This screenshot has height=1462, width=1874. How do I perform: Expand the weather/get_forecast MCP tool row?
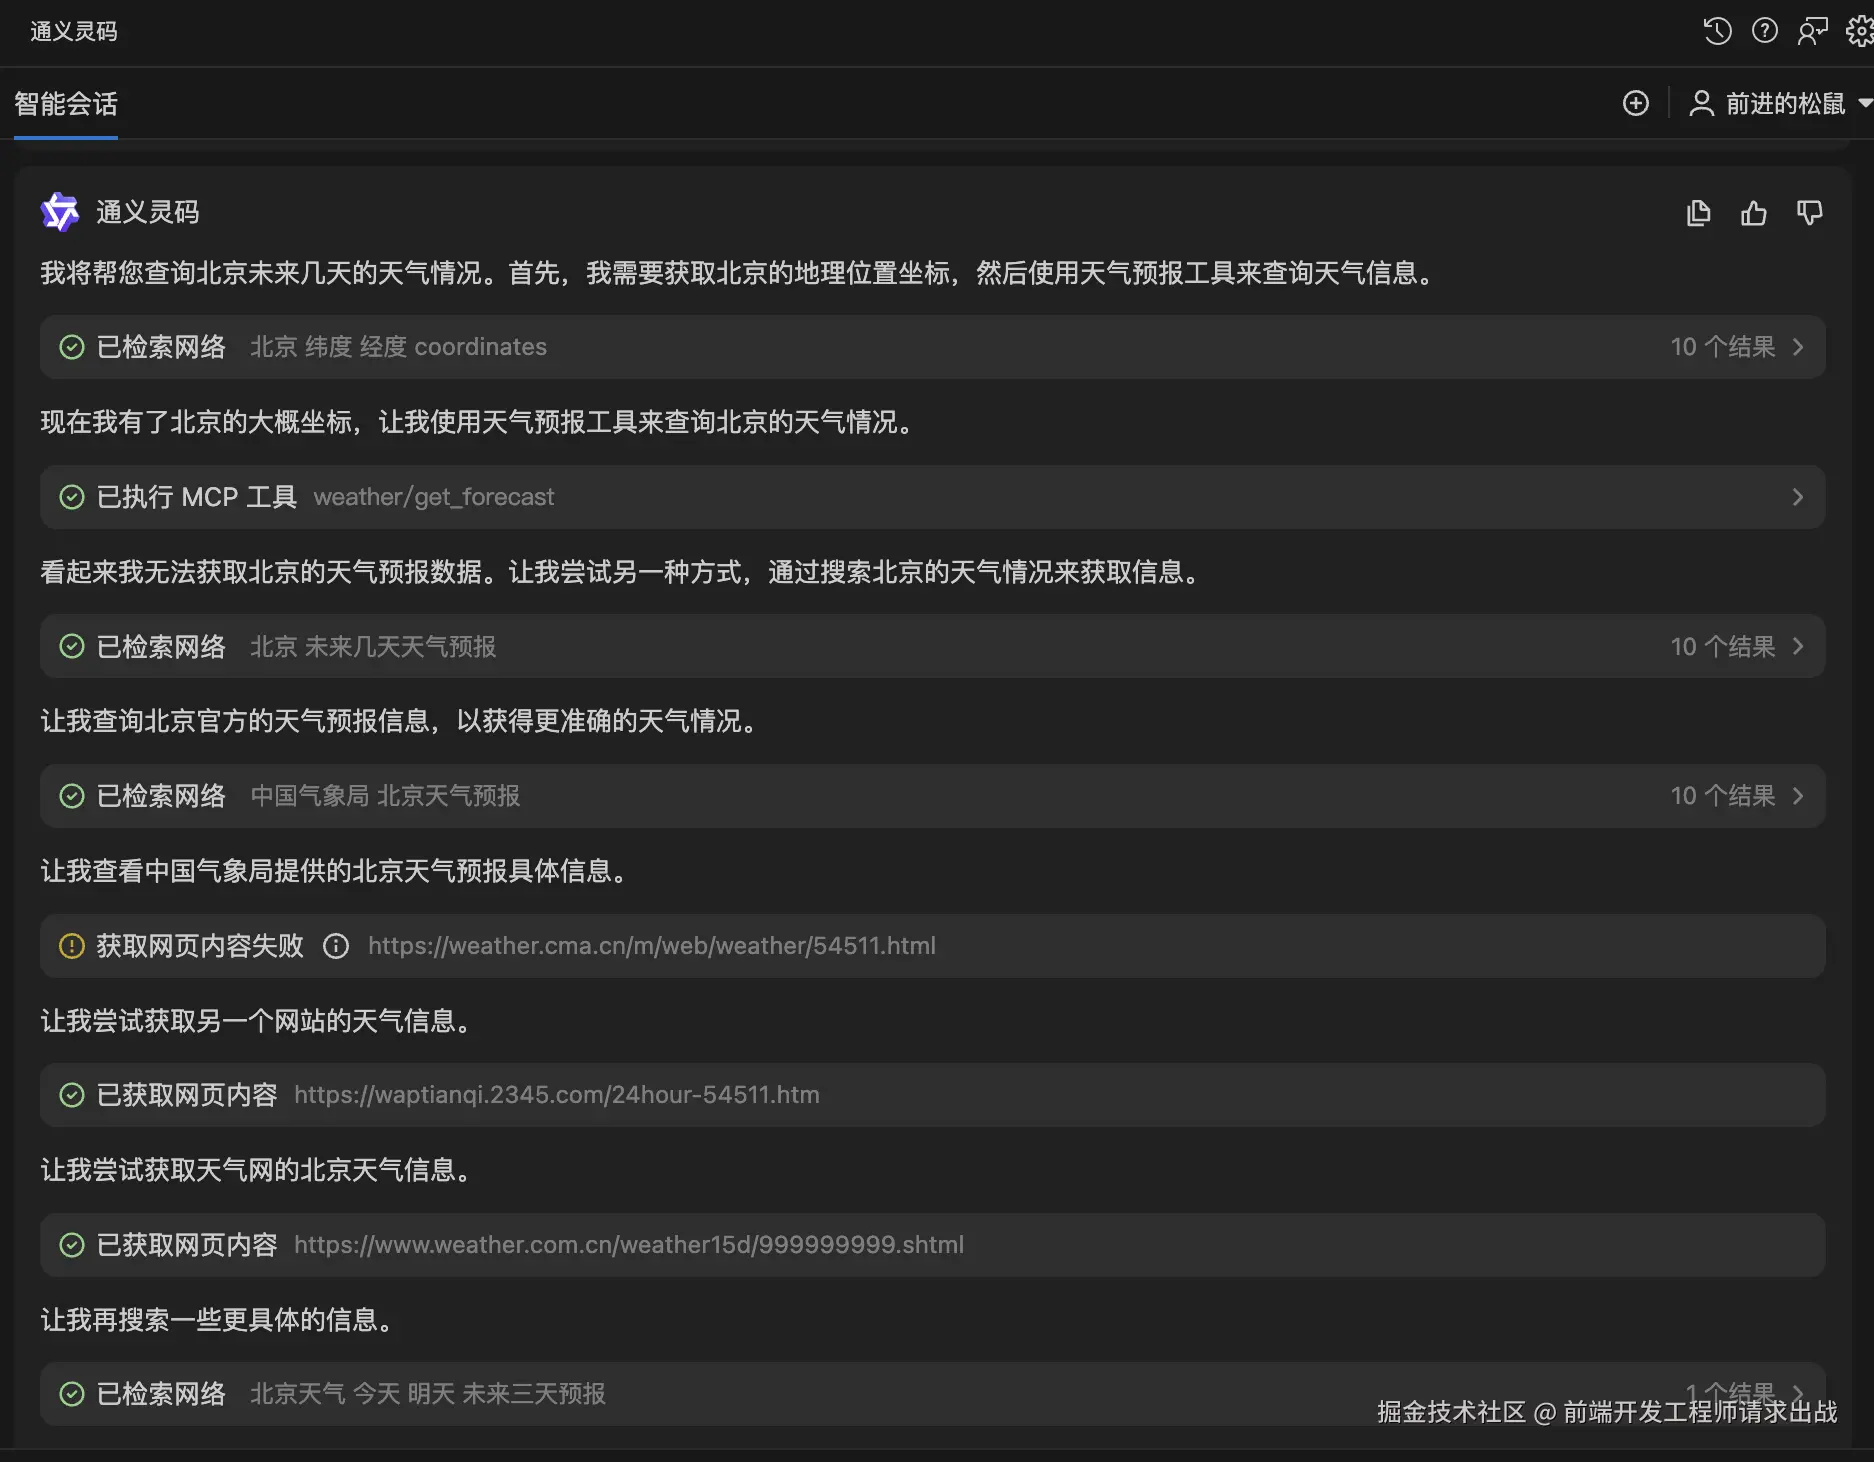tap(1798, 497)
